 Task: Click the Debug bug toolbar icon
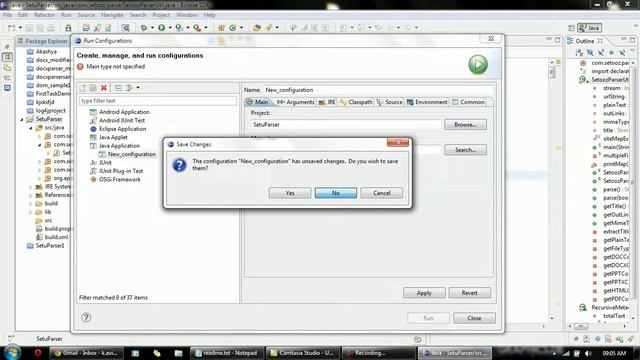(144, 28)
